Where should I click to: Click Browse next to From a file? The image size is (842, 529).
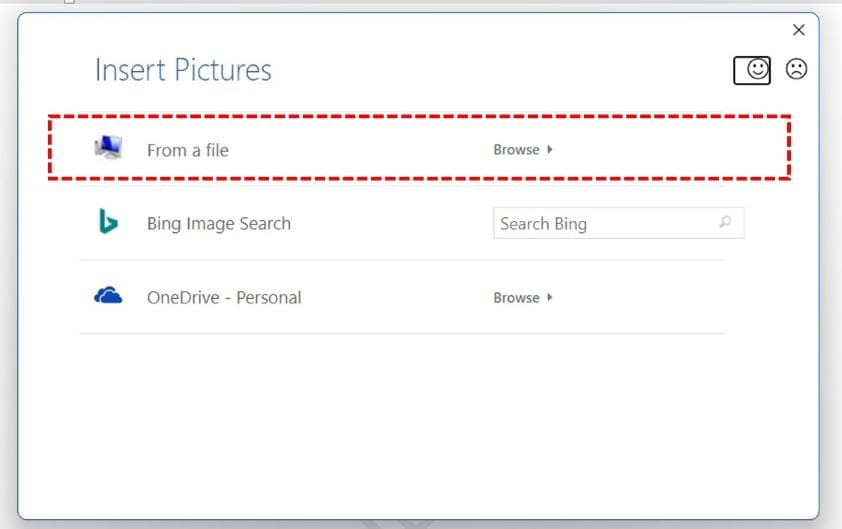click(x=516, y=150)
